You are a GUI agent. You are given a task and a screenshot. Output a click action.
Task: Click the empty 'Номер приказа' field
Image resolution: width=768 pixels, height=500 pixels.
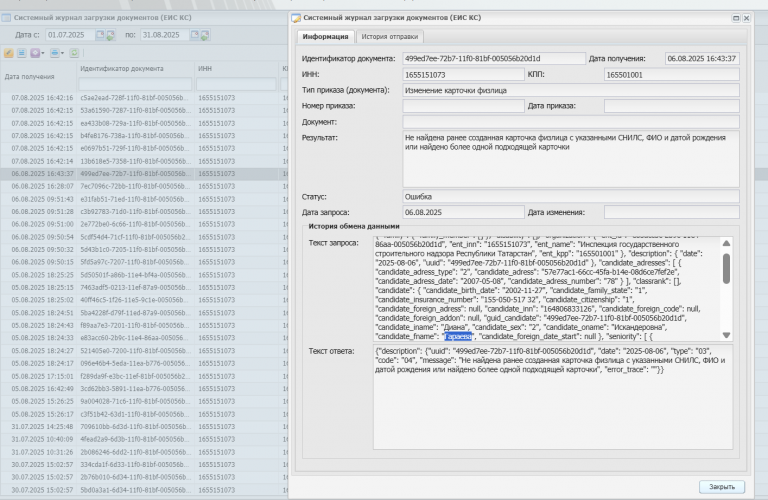[x=463, y=106]
